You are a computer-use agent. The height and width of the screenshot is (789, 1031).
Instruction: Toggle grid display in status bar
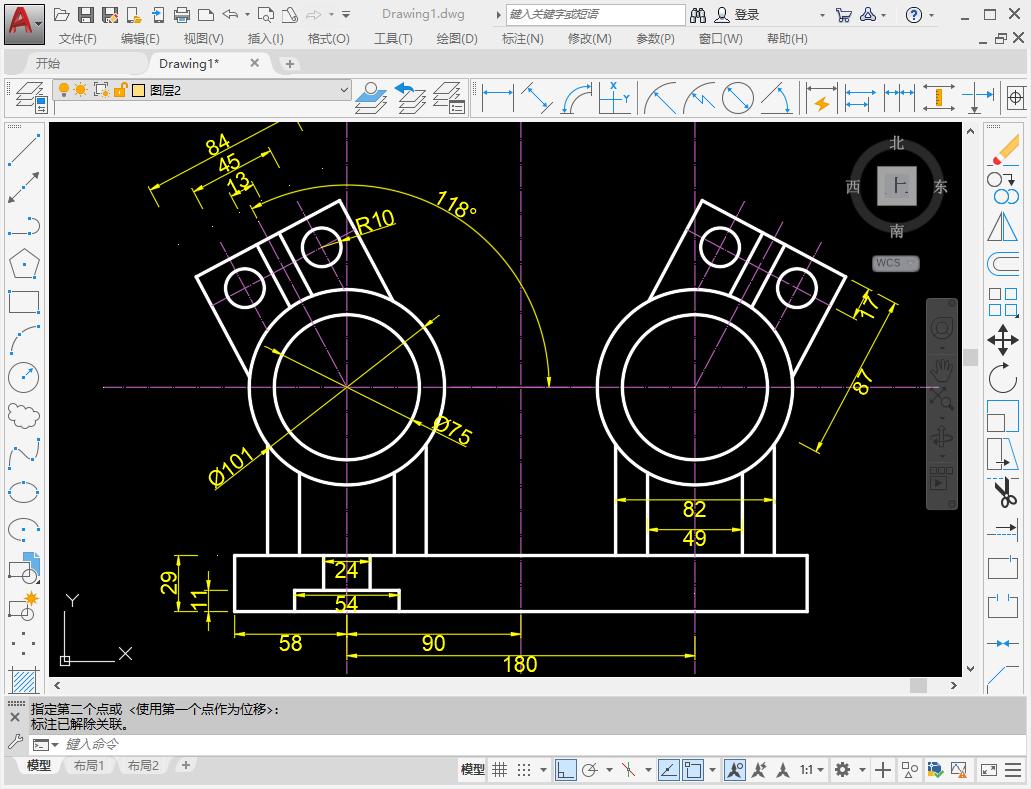[x=499, y=770]
